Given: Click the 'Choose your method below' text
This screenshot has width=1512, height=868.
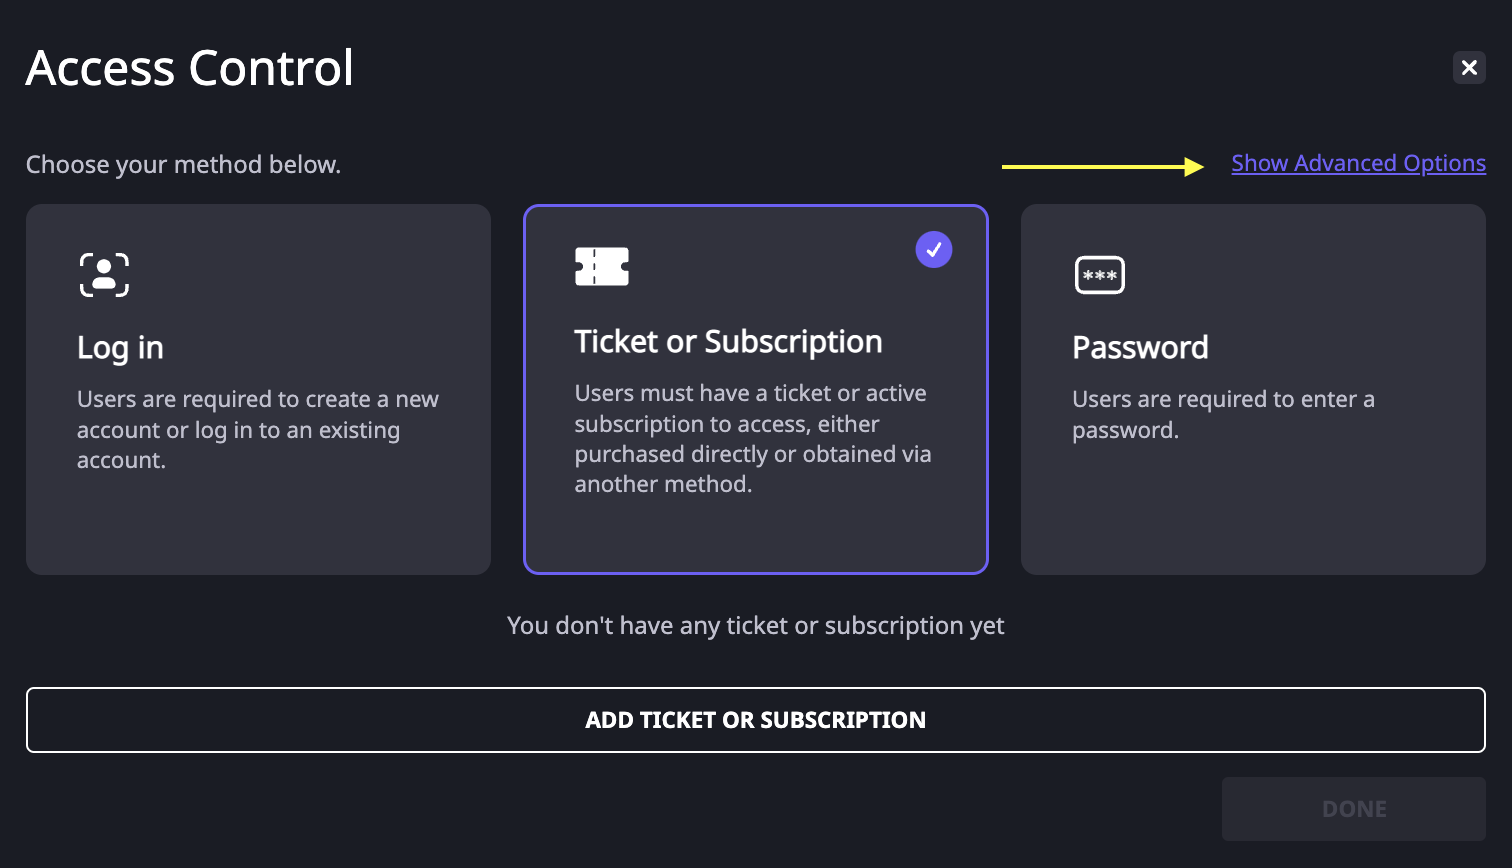Looking at the screenshot, I should (184, 165).
